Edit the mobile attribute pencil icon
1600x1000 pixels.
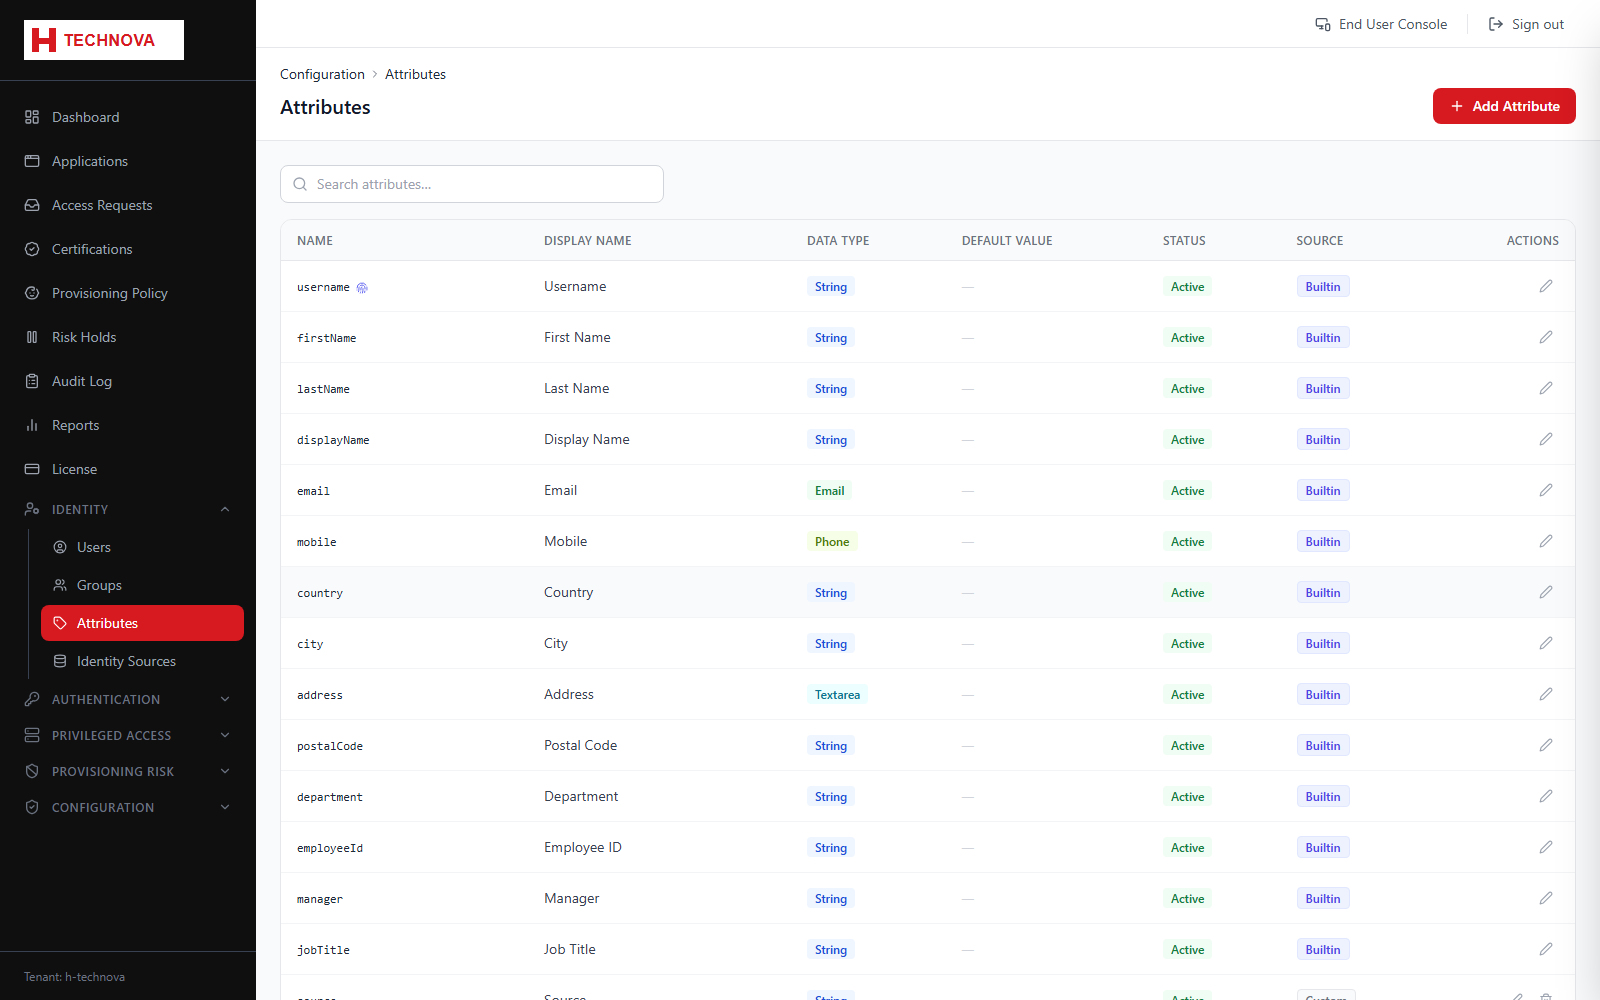point(1546,541)
